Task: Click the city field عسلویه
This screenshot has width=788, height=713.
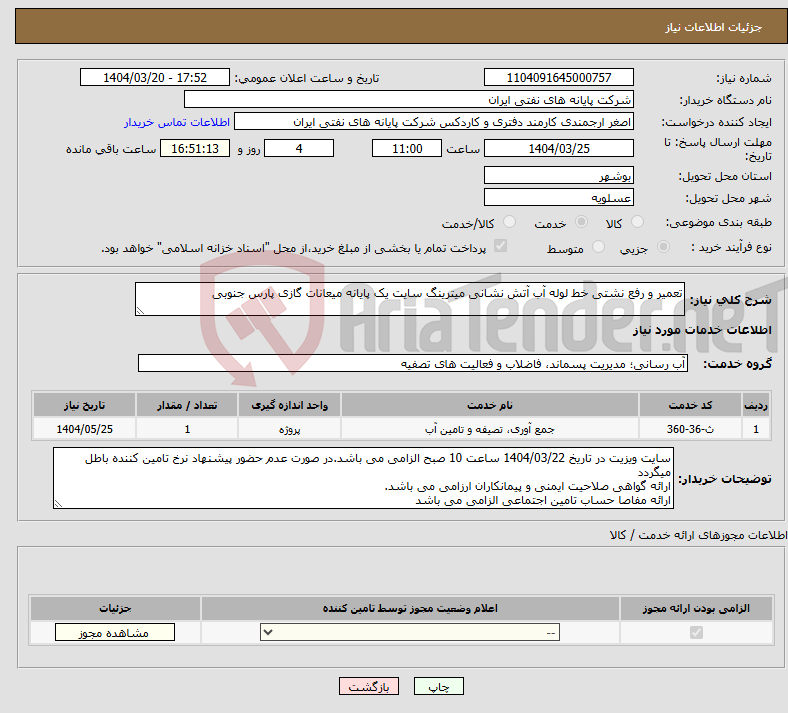Action: click(x=558, y=197)
